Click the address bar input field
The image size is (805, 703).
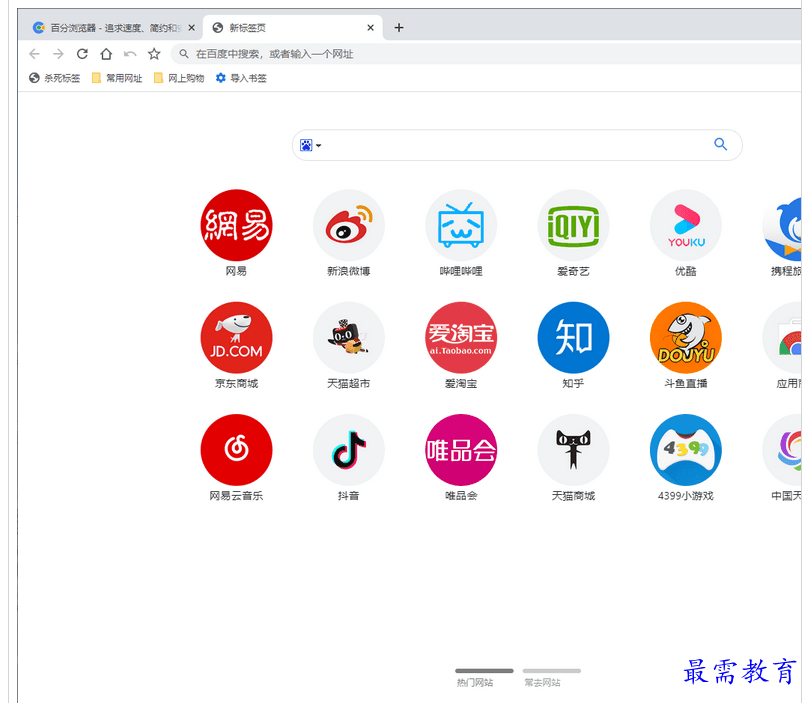coord(450,54)
